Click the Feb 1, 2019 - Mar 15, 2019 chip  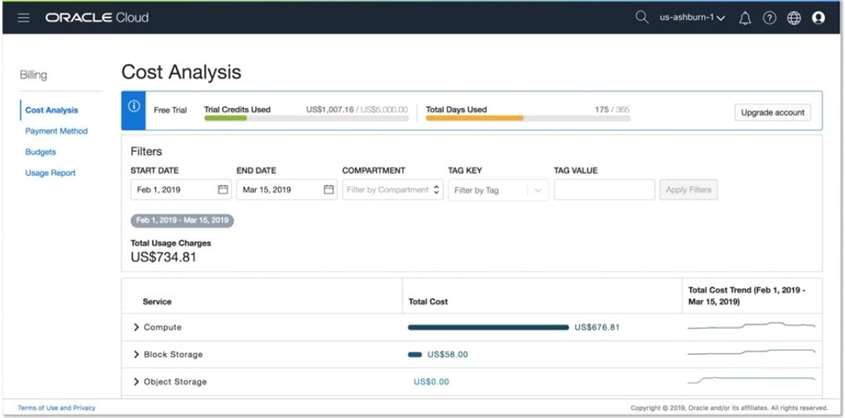click(182, 220)
